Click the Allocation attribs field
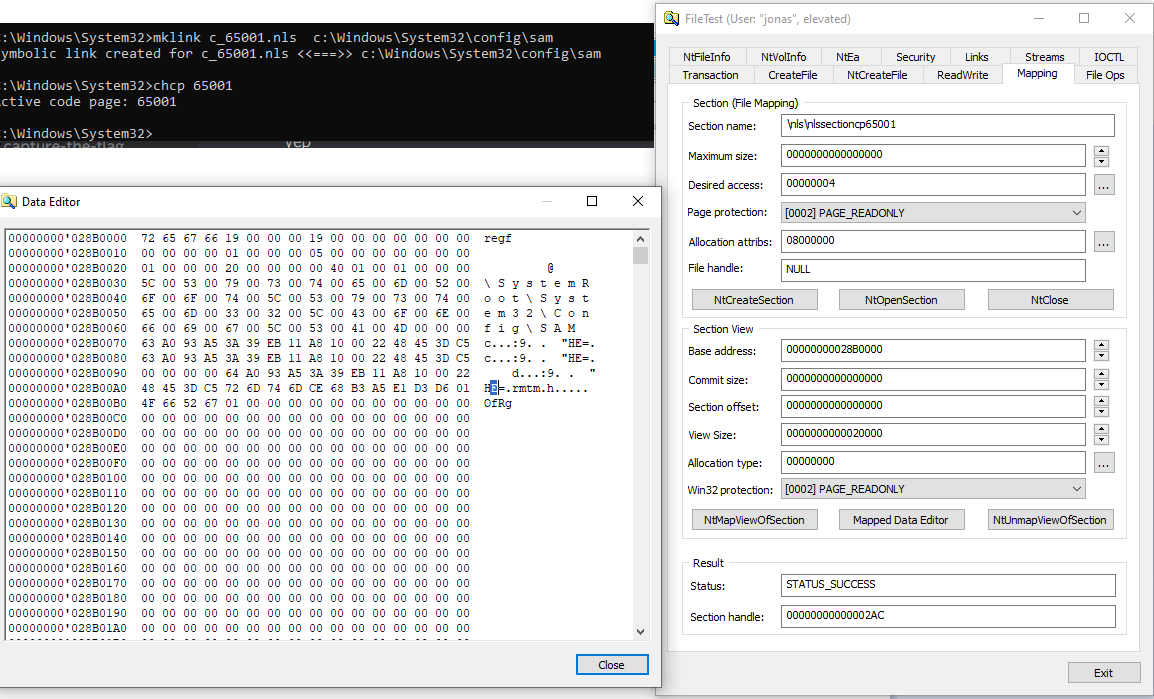Viewport: 1154px width, 699px height. tap(932, 241)
